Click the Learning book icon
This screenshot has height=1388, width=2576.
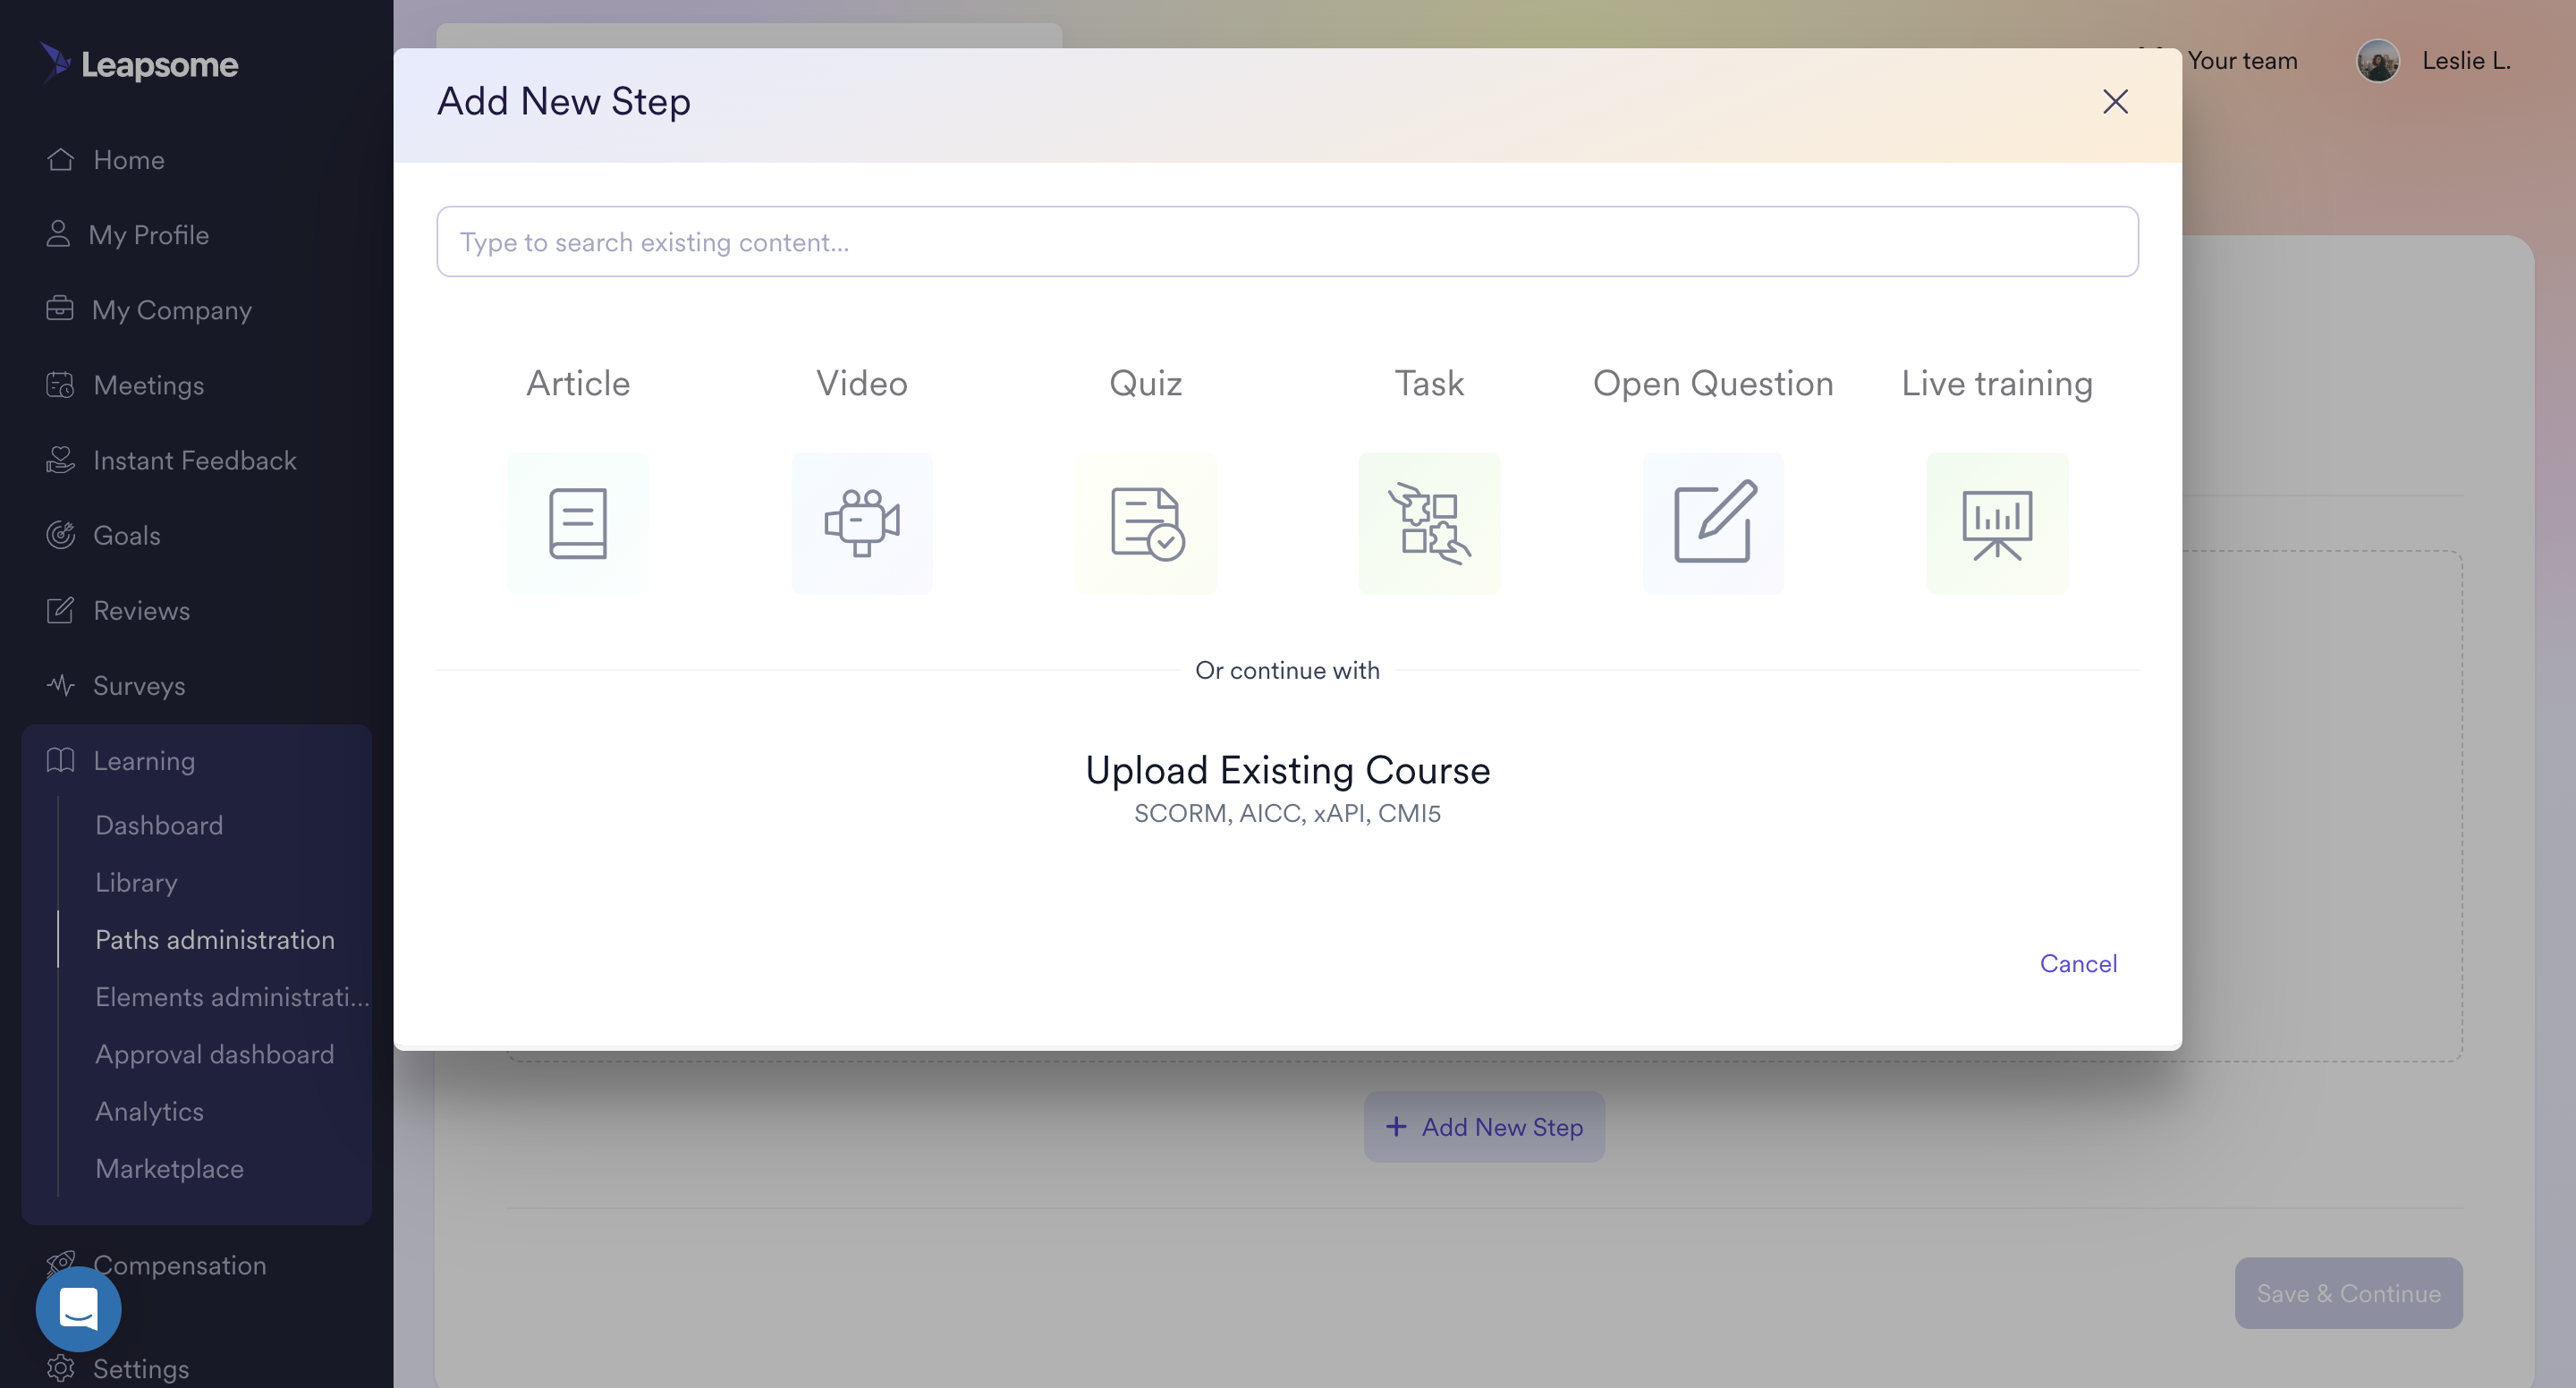tap(60, 760)
